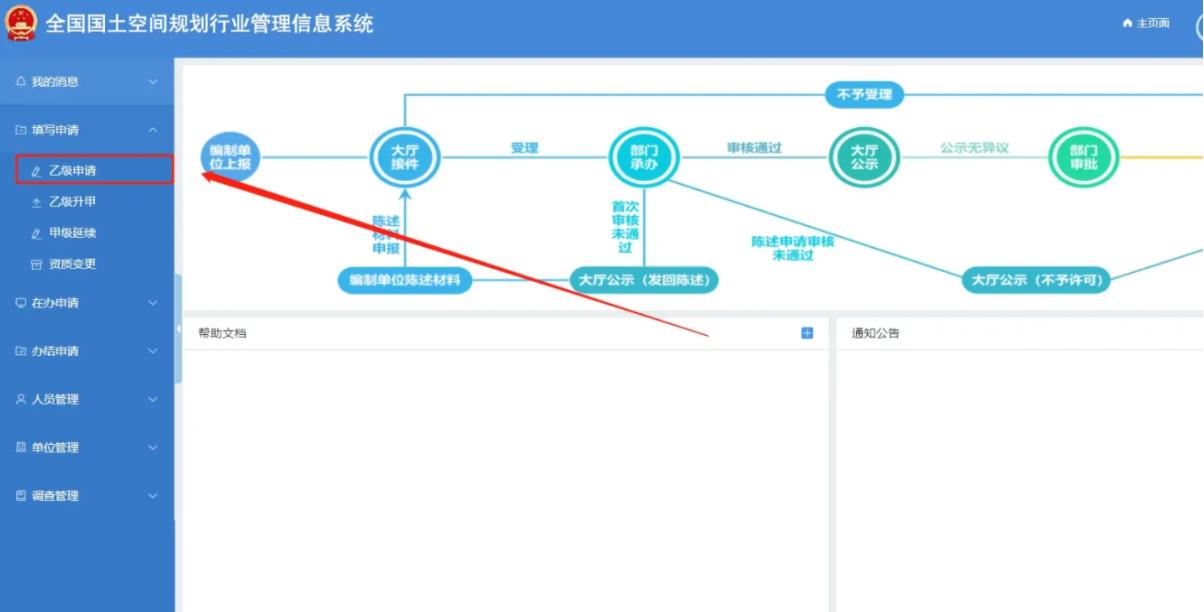Click the clipboard icon of 调查管理
This screenshot has width=1204, height=612.
point(21,495)
